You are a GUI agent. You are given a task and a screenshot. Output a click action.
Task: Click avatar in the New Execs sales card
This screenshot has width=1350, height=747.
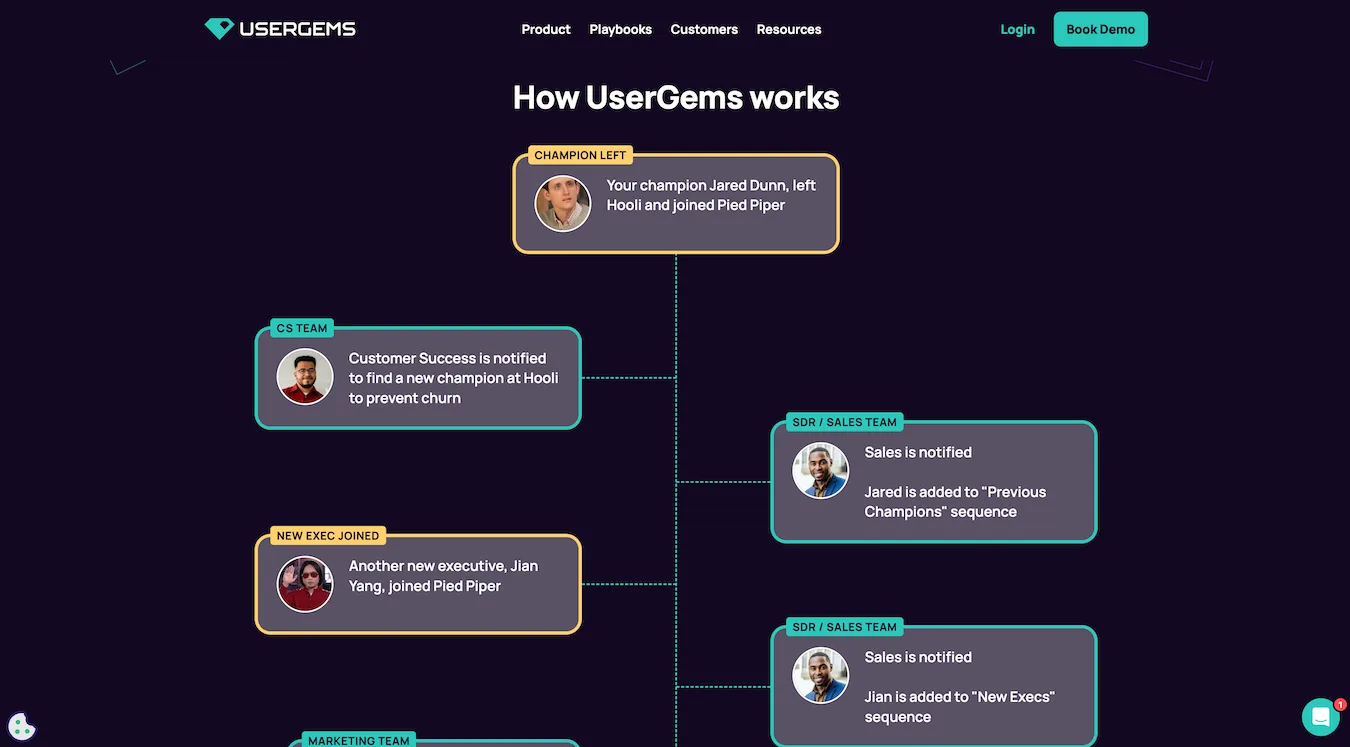coord(821,676)
